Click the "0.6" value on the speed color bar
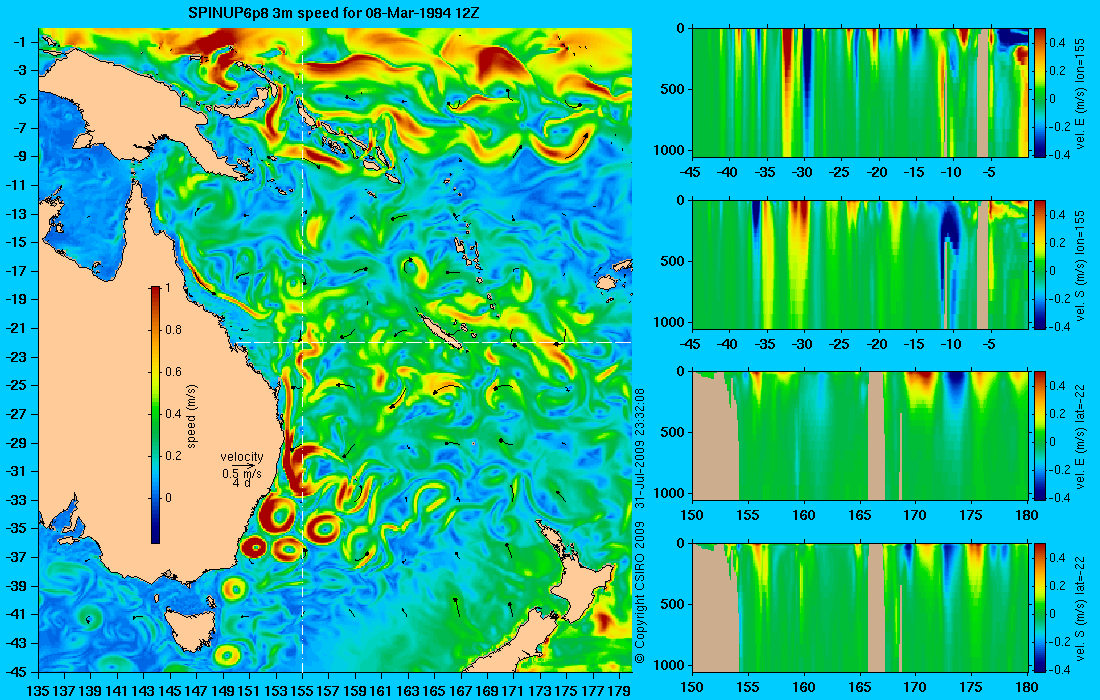The width and height of the screenshot is (1100, 700). click(x=173, y=372)
